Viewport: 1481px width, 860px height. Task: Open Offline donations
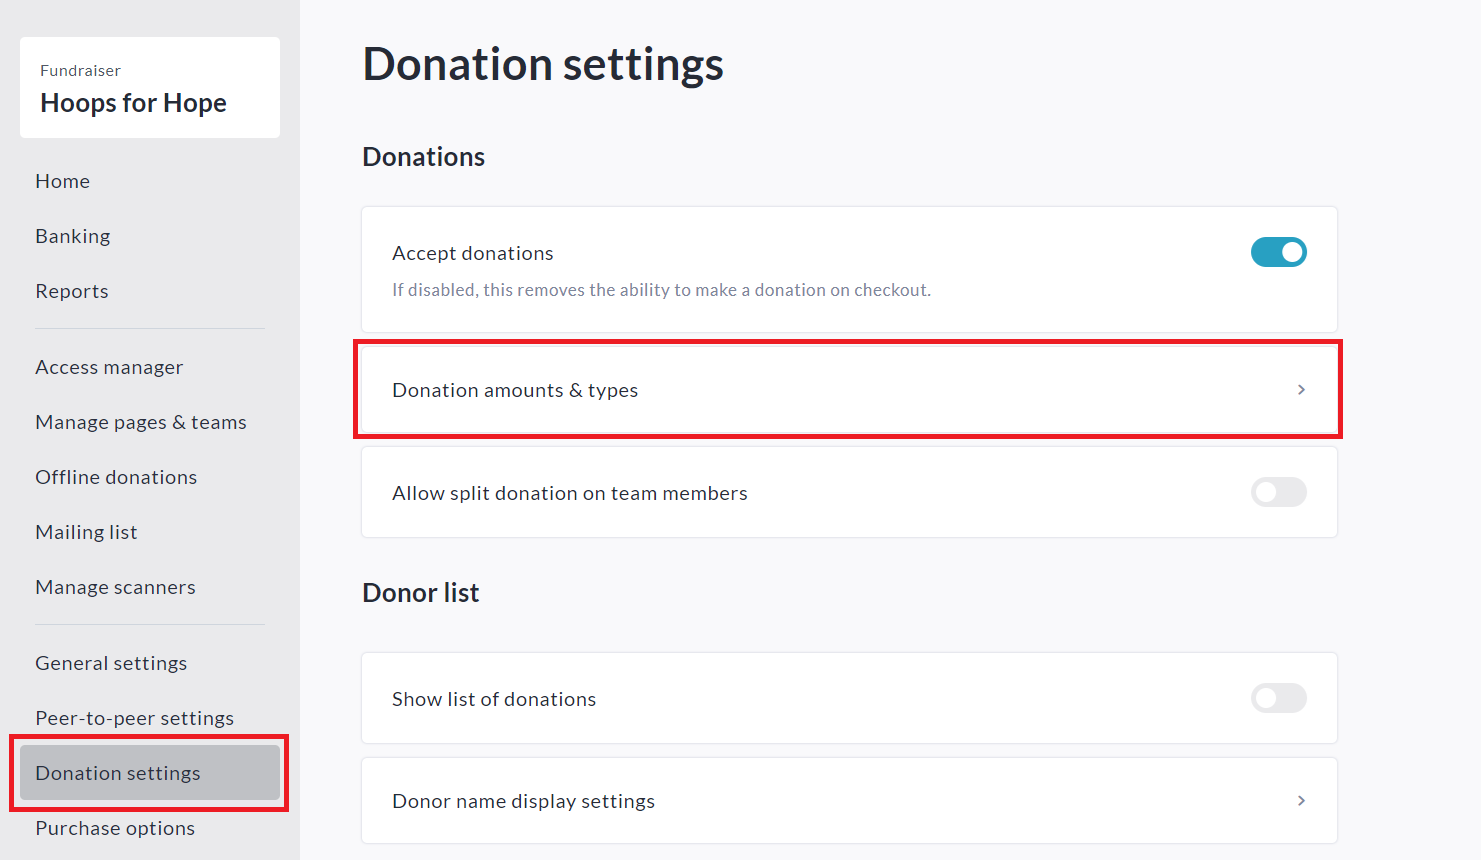pyautogui.click(x=116, y=476)
